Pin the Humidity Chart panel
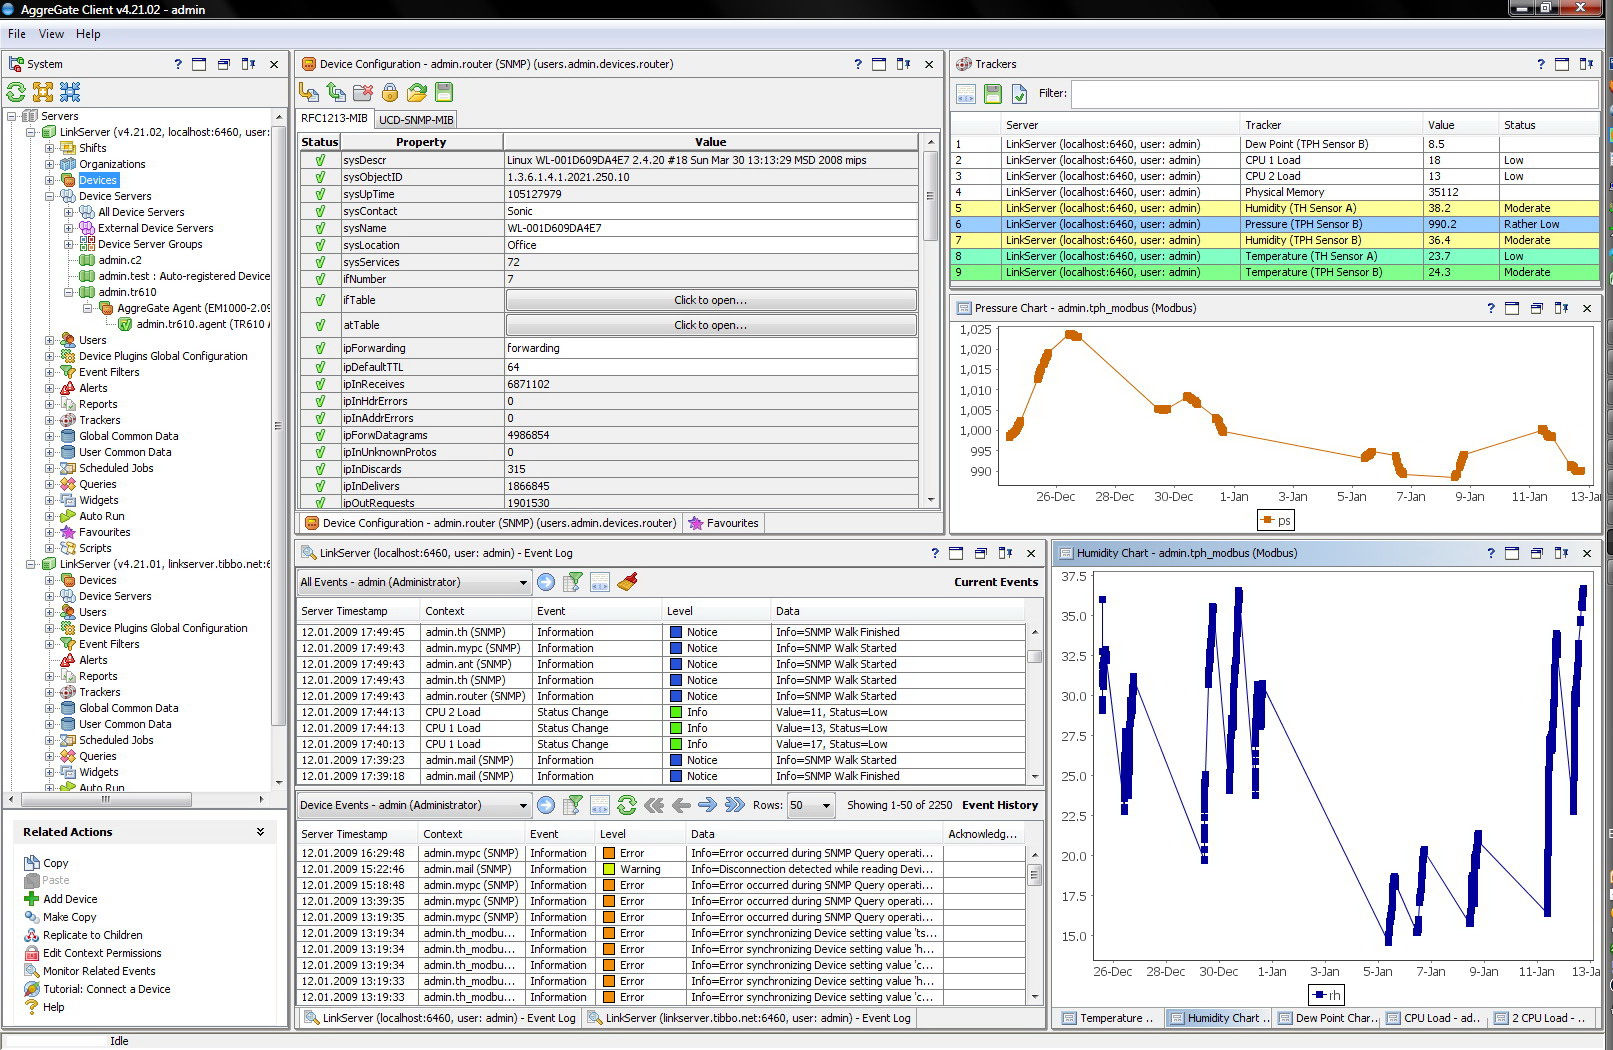The height and width of the screenshot is (1050, 1613). 1561,553
